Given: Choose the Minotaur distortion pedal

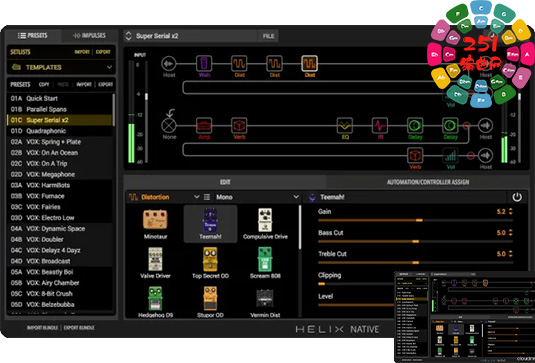Looking at the screenshot, I should pyautogui.click(x=155, y=224).
